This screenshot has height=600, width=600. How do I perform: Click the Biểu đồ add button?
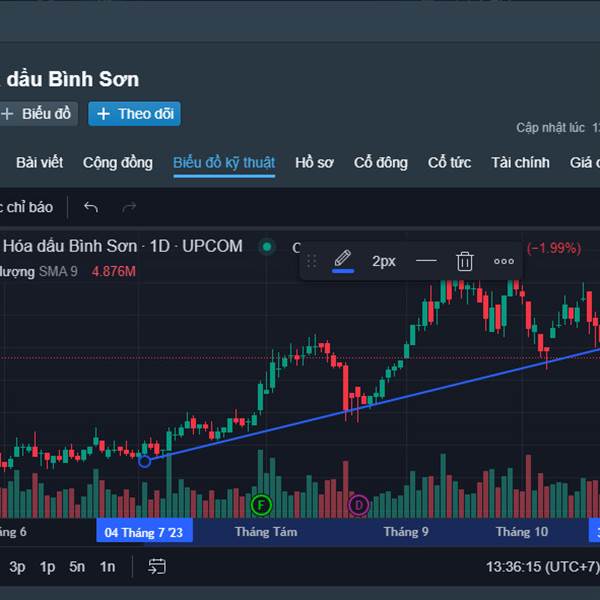click(x=38, y=114)
